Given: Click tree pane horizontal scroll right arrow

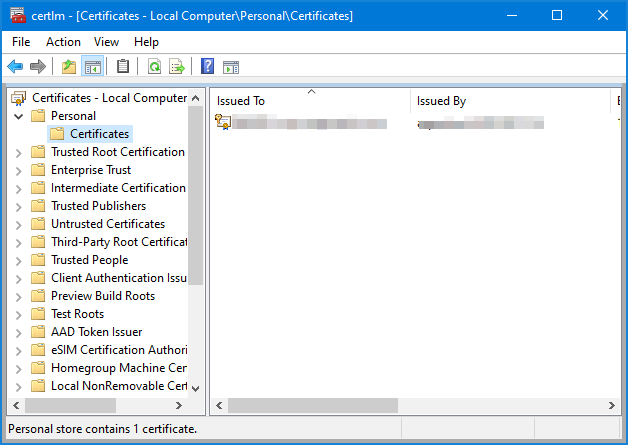Looking at the screenshot, I should (x=179, y=405).
